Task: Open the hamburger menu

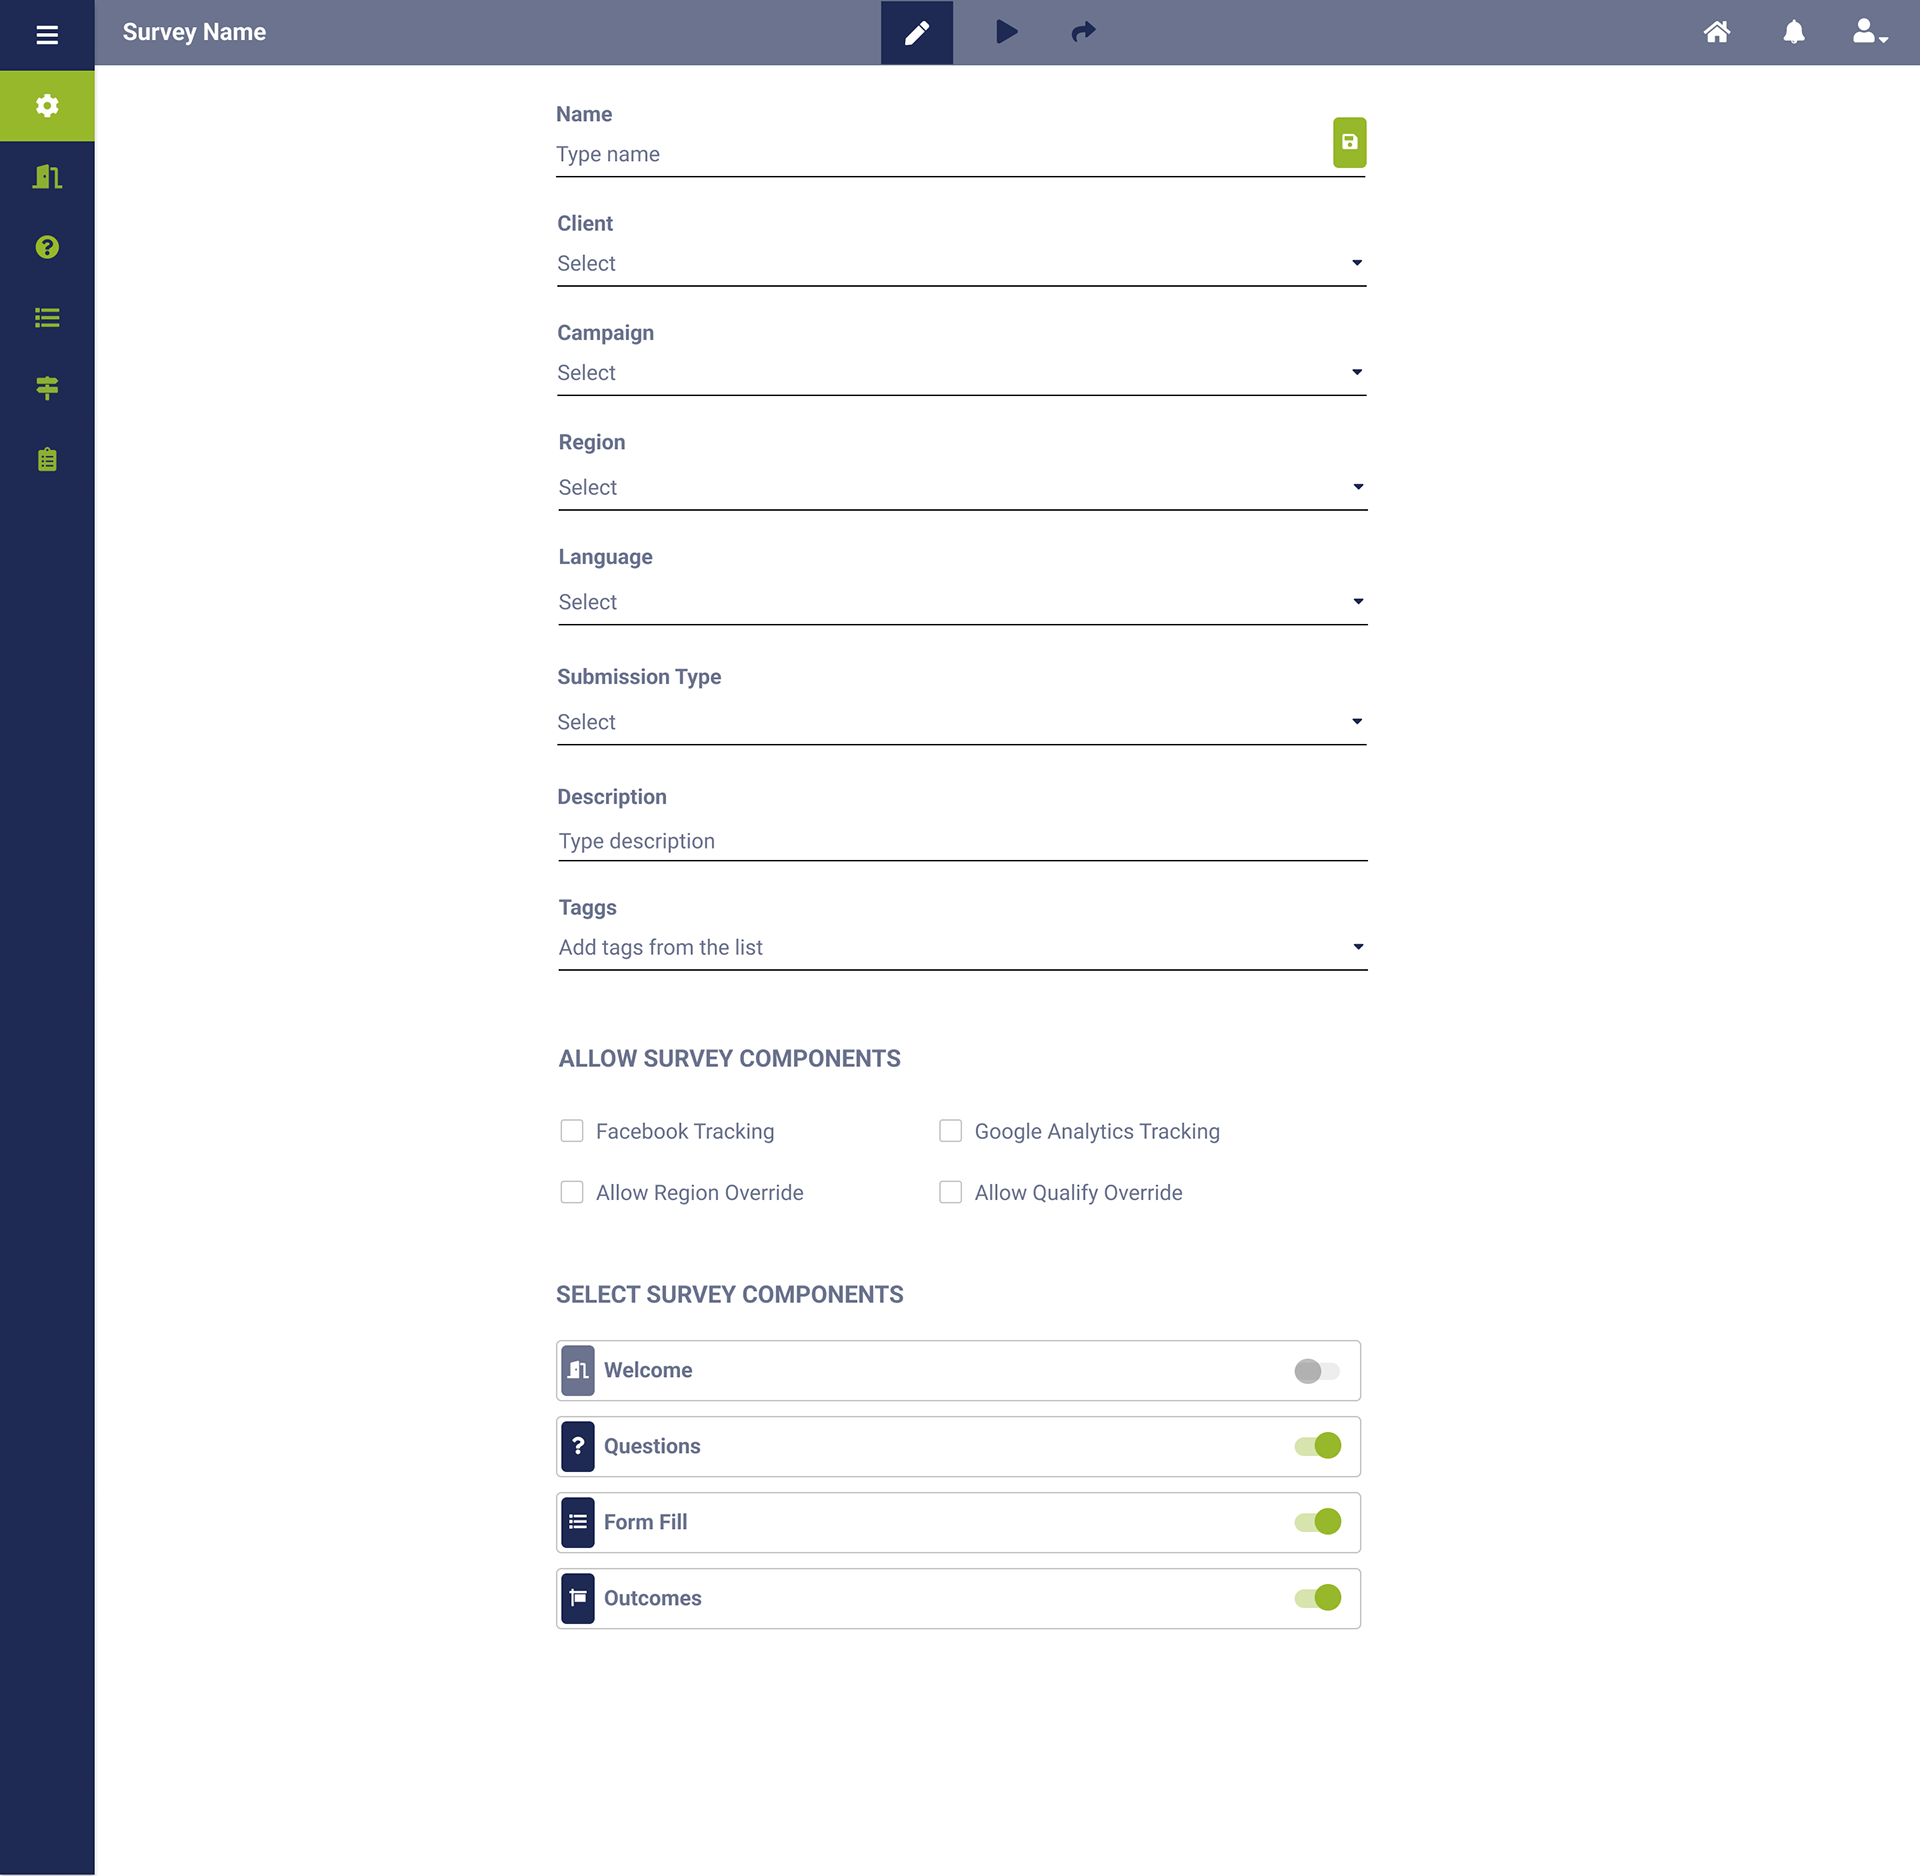Action: click(x=47, y=35)
